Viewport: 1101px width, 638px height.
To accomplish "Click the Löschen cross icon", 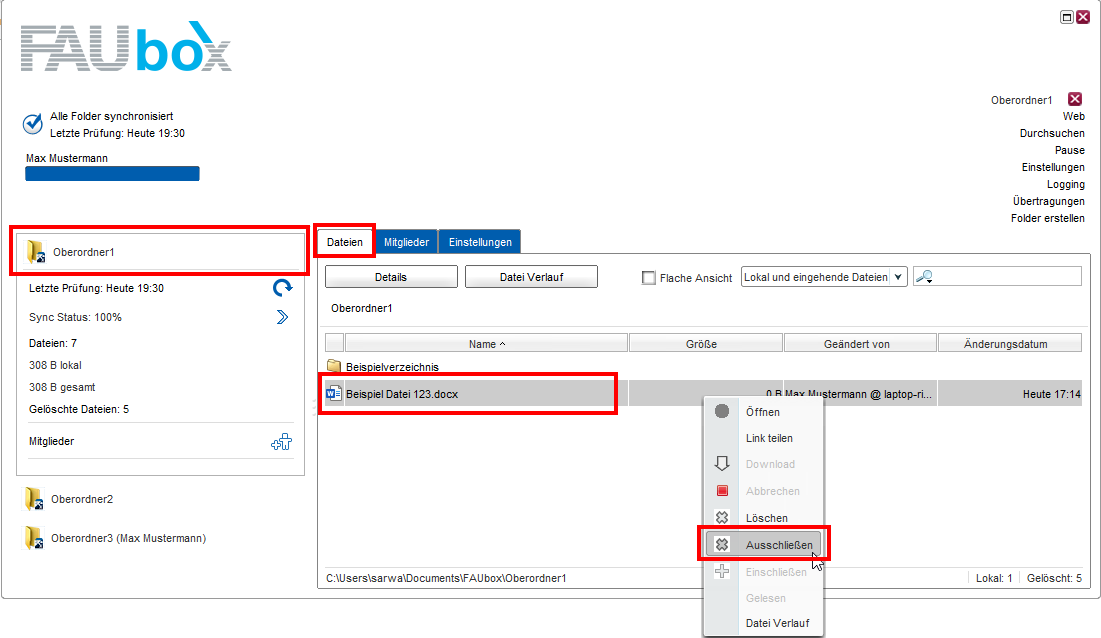I will click(722, 517).
